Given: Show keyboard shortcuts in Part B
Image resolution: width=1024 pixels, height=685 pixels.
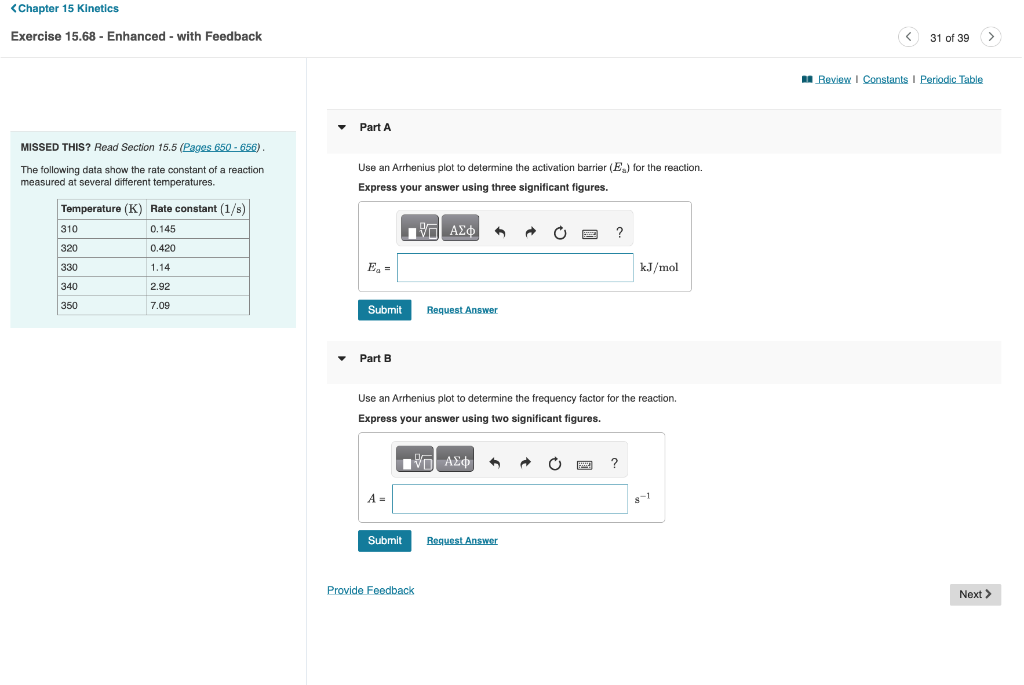Looking at the screenshot, I should pyautogui.click(x=584, y=465).
